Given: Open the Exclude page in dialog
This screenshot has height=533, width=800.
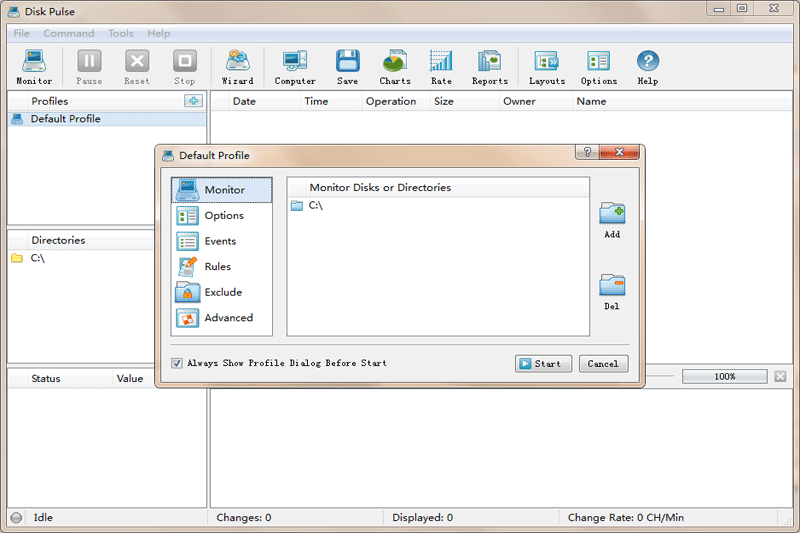Looking at the screenshot, I should tap(221, 292).
